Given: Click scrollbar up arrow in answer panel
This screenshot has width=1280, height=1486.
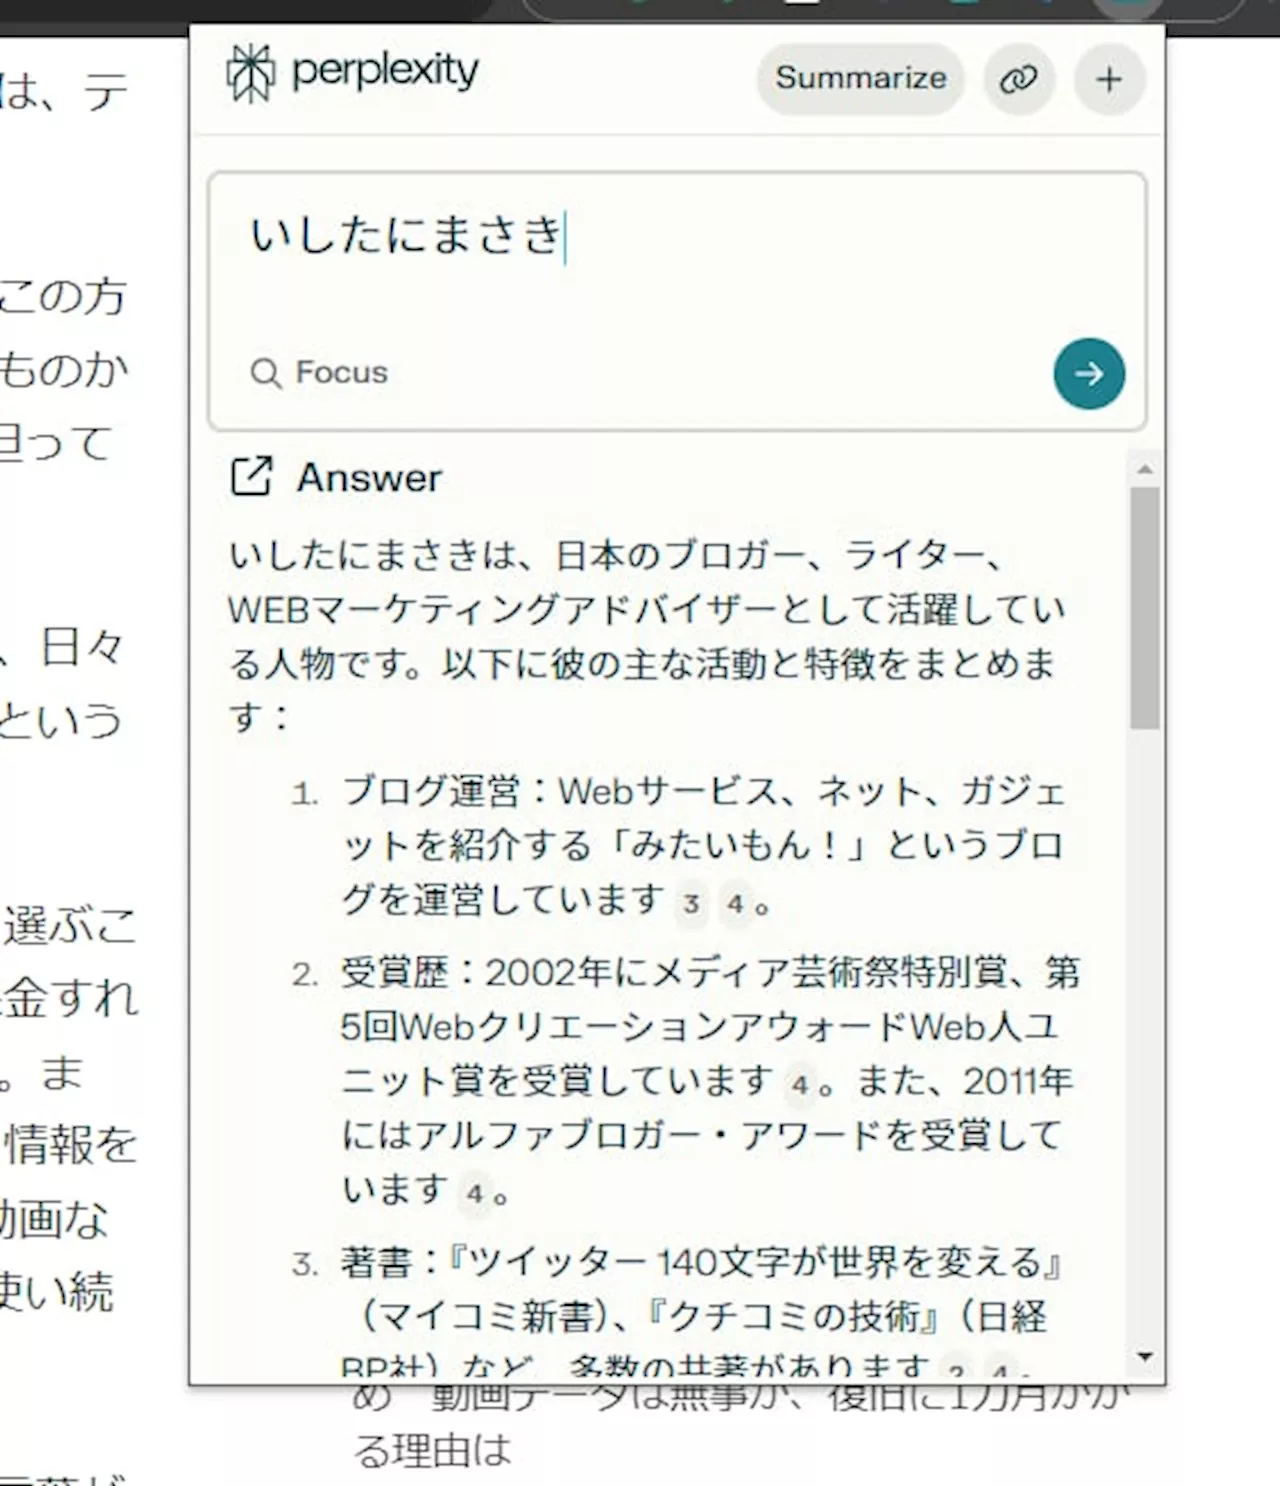Looking at the screenshot, I should click(x=1145, y=468).
